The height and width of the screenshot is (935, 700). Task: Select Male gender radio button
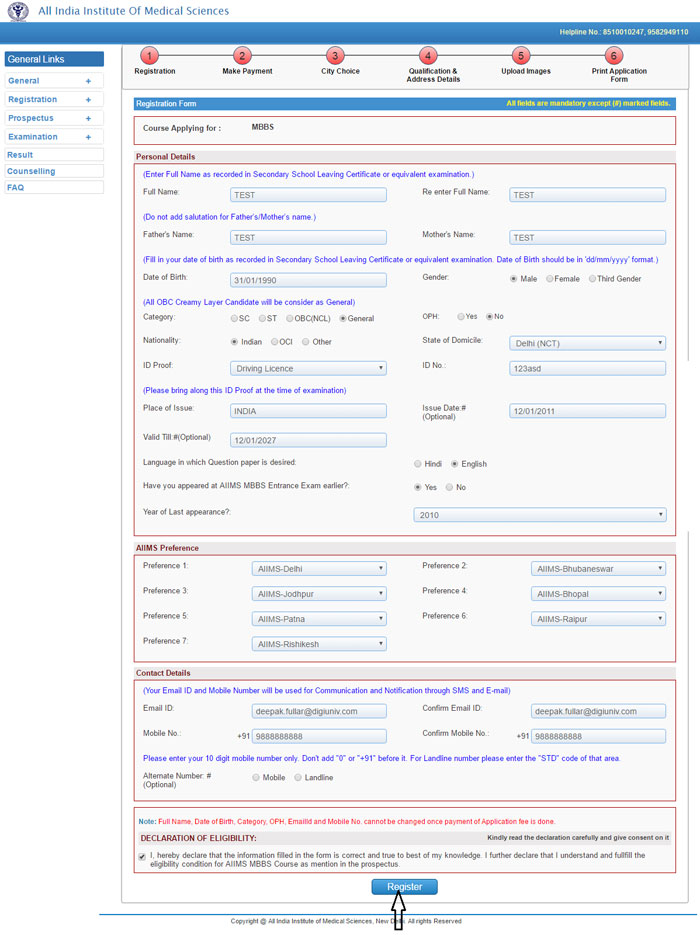(513, 278)
